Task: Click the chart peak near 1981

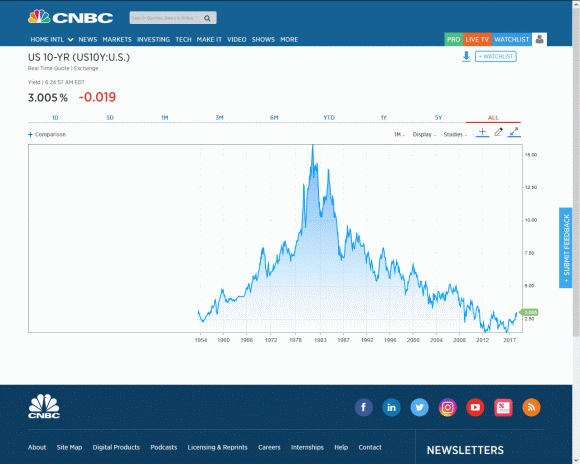Action: (x=313, y=146)
